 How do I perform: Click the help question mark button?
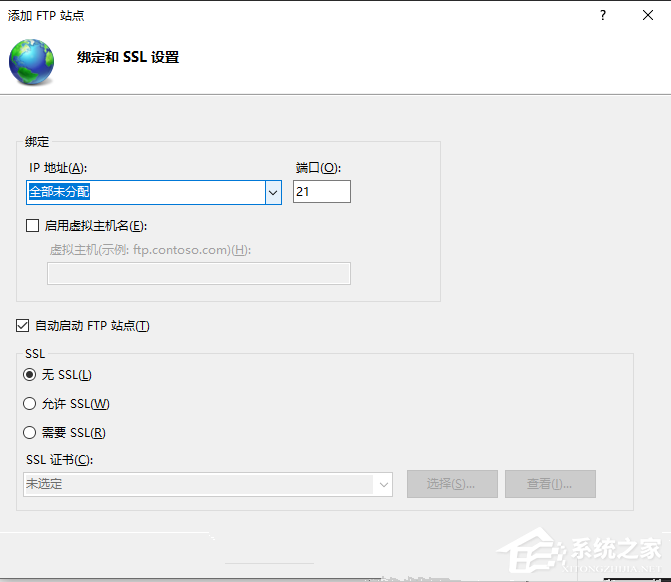click(x=603, y=15)
